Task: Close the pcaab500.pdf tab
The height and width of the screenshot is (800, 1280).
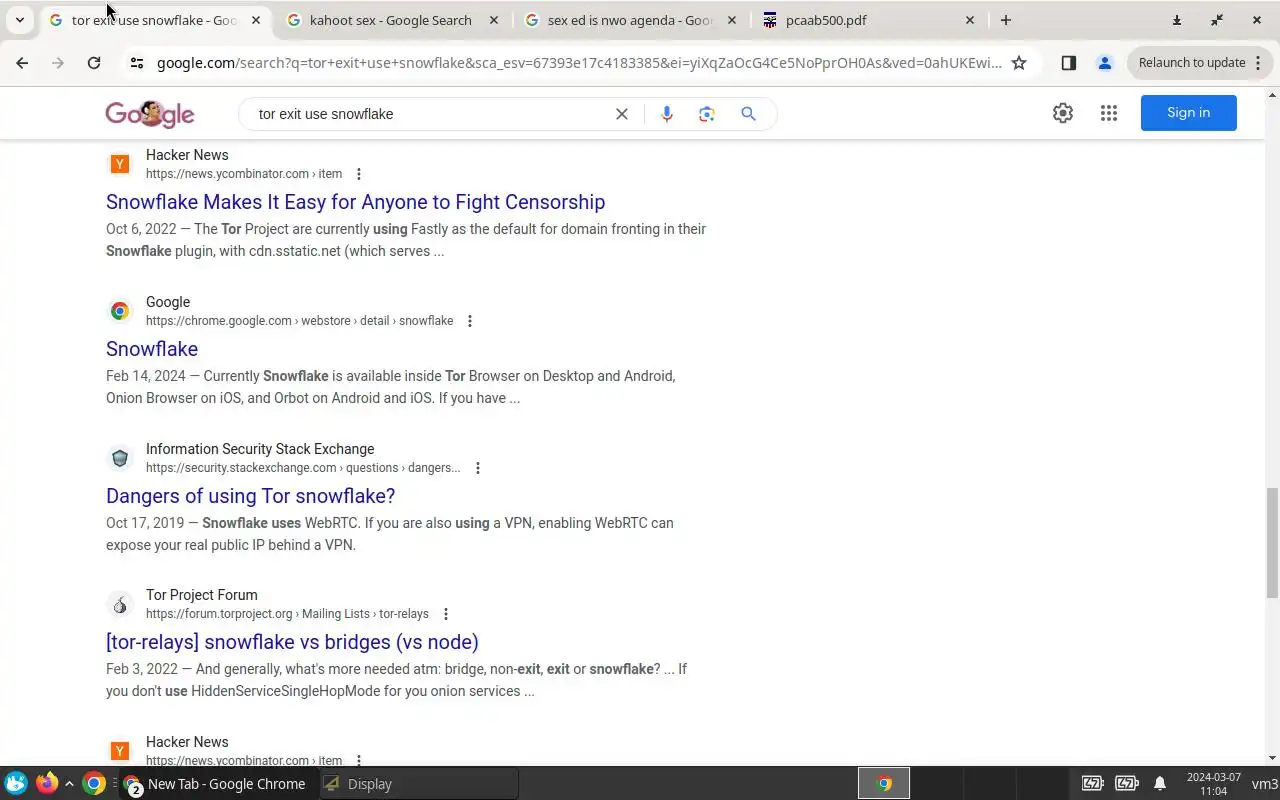Action: click(969, 20)
